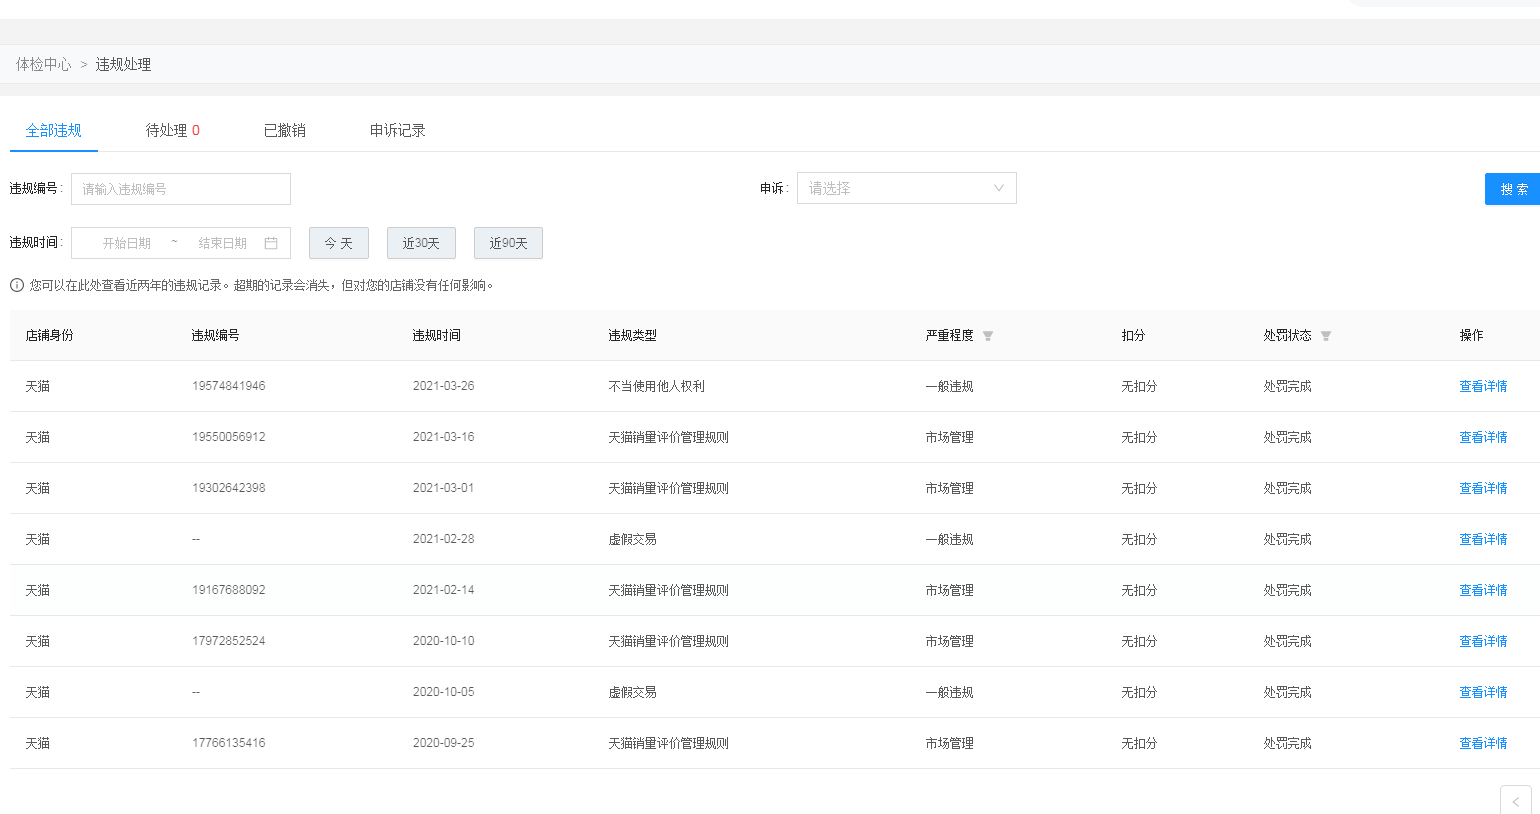Click date cell 2020-10-10

coord(444,641)
